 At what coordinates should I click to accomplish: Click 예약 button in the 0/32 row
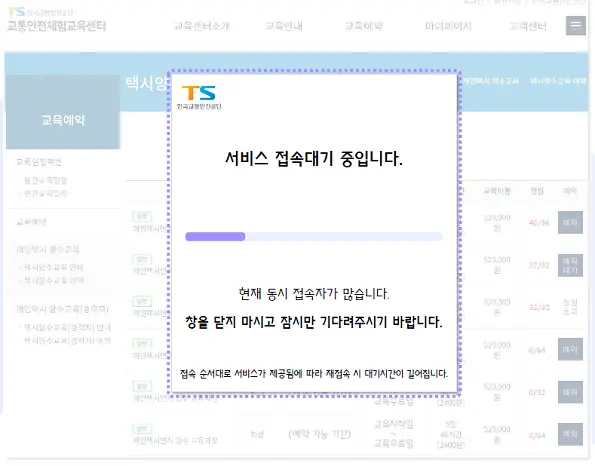(570, 392)
